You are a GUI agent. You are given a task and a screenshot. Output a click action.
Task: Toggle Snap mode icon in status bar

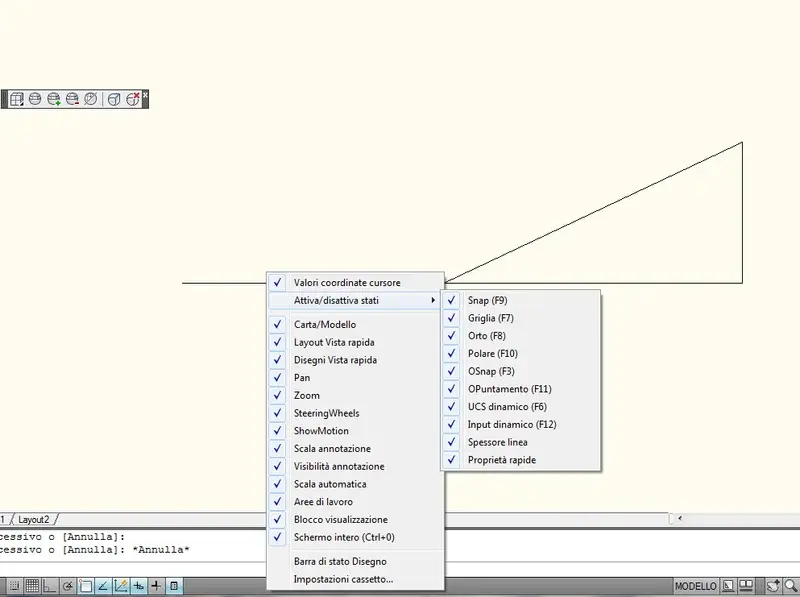(x=14, y=586)
